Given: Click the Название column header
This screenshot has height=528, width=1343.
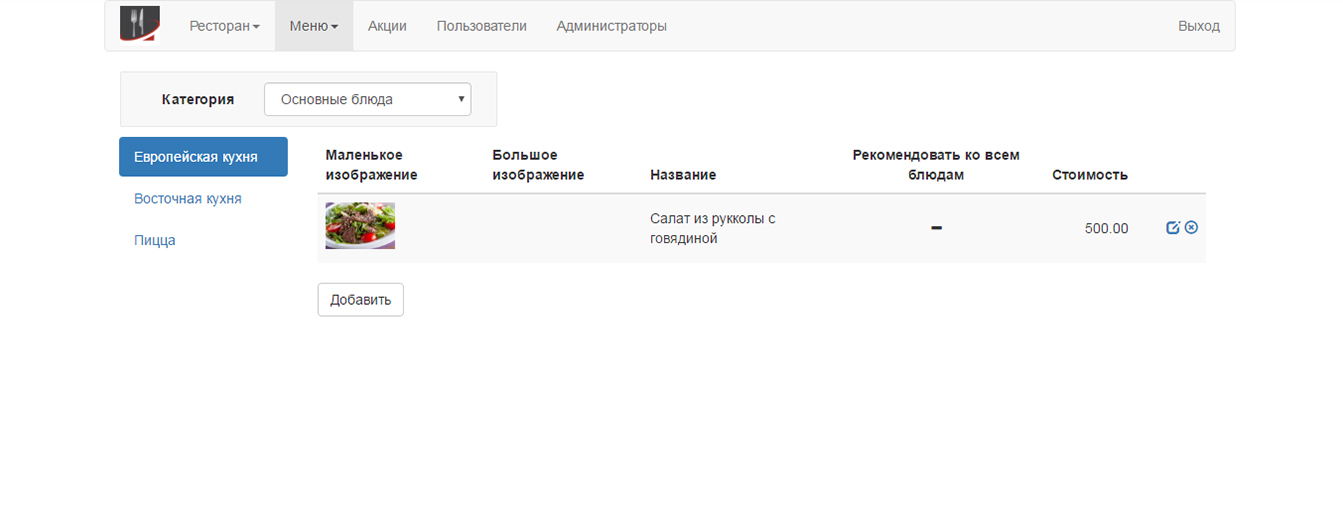Looking at the screenshot, I should tap(683, 175).
